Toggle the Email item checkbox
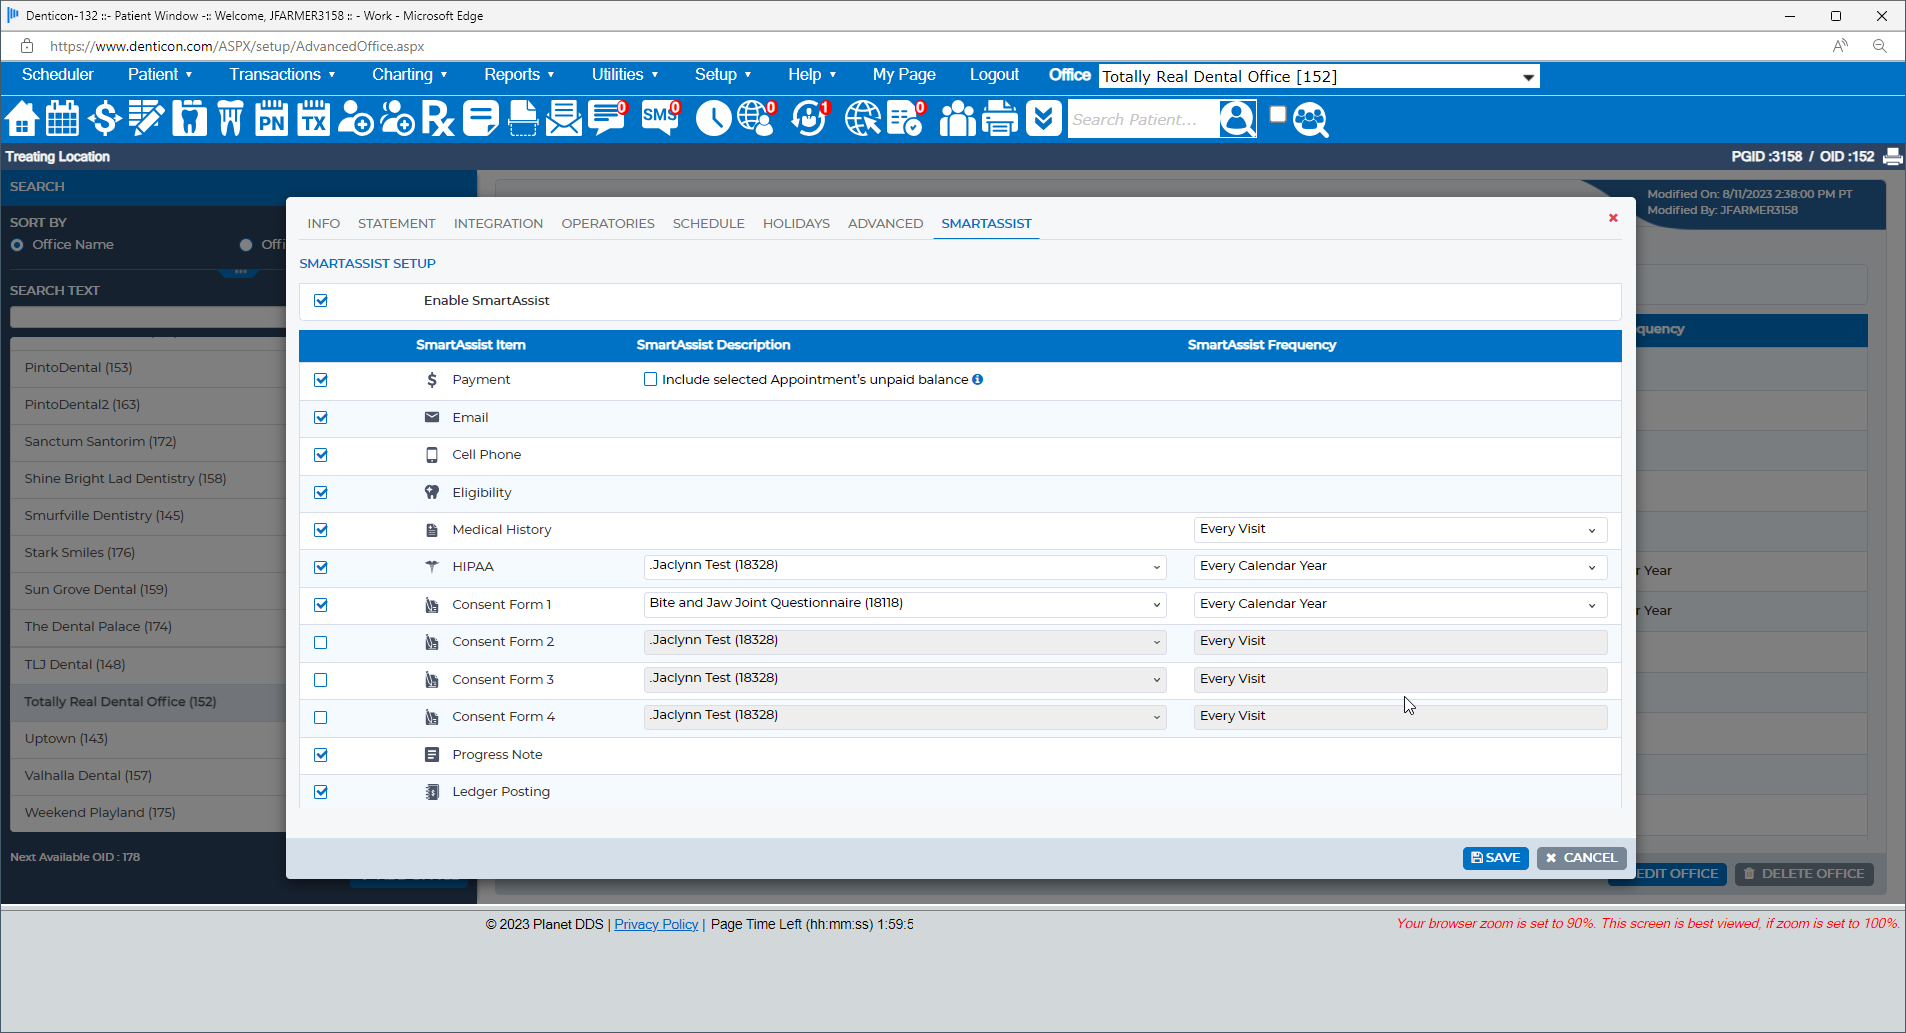The height and width of the screenshot is (1033, 1906). (x=321, y=418)
